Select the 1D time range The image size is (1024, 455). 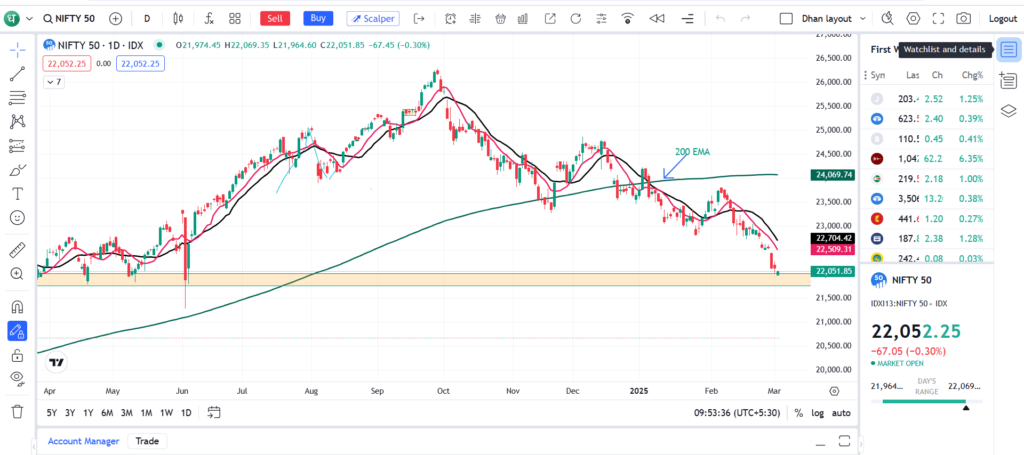pos(186,413)
